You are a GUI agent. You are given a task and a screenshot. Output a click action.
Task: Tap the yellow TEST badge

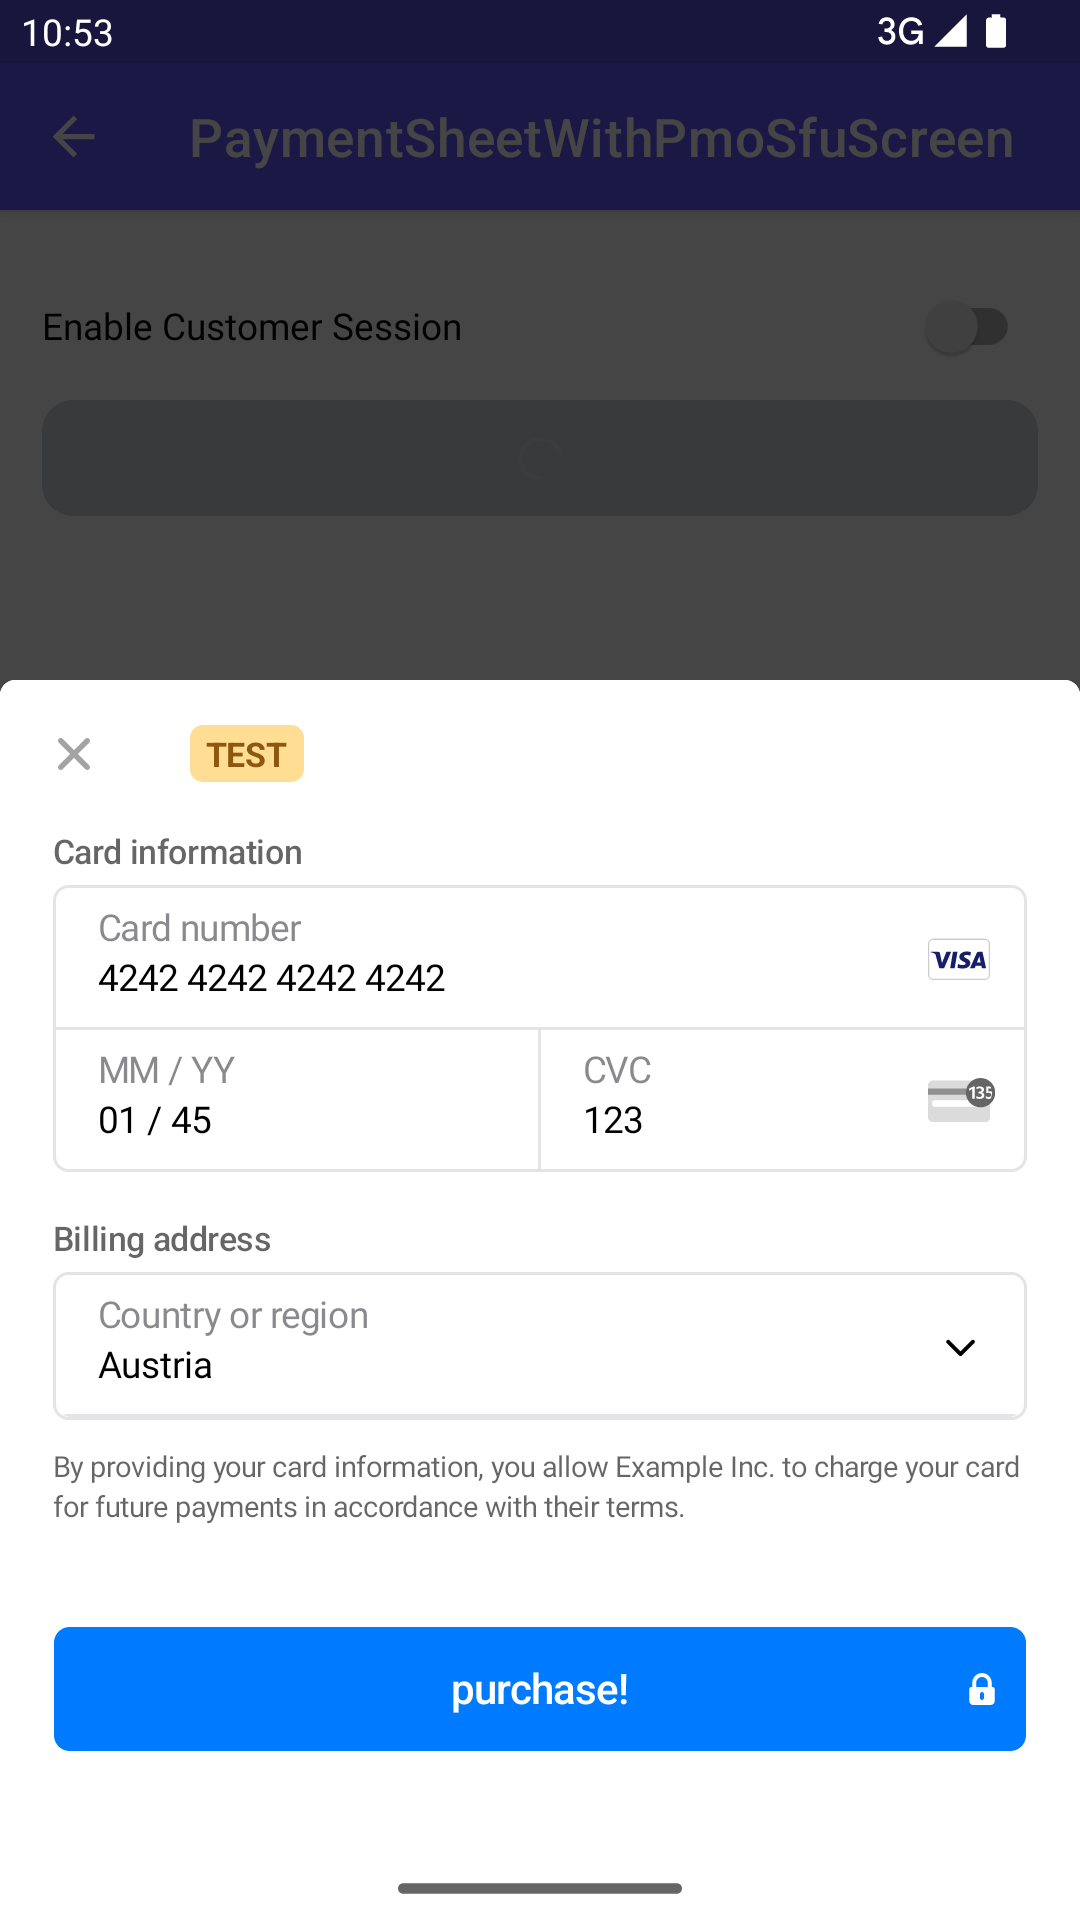(246, 754)
